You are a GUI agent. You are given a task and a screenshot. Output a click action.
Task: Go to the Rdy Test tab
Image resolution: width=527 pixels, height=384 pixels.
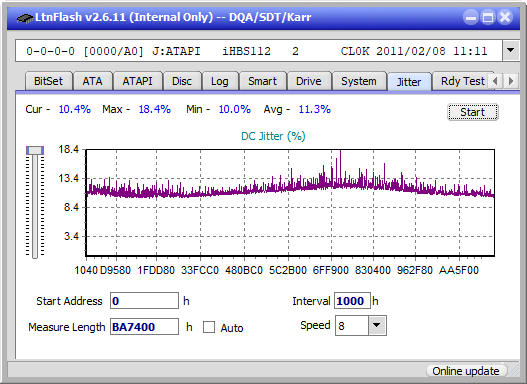pyautogui.click(x=462, y=81)
